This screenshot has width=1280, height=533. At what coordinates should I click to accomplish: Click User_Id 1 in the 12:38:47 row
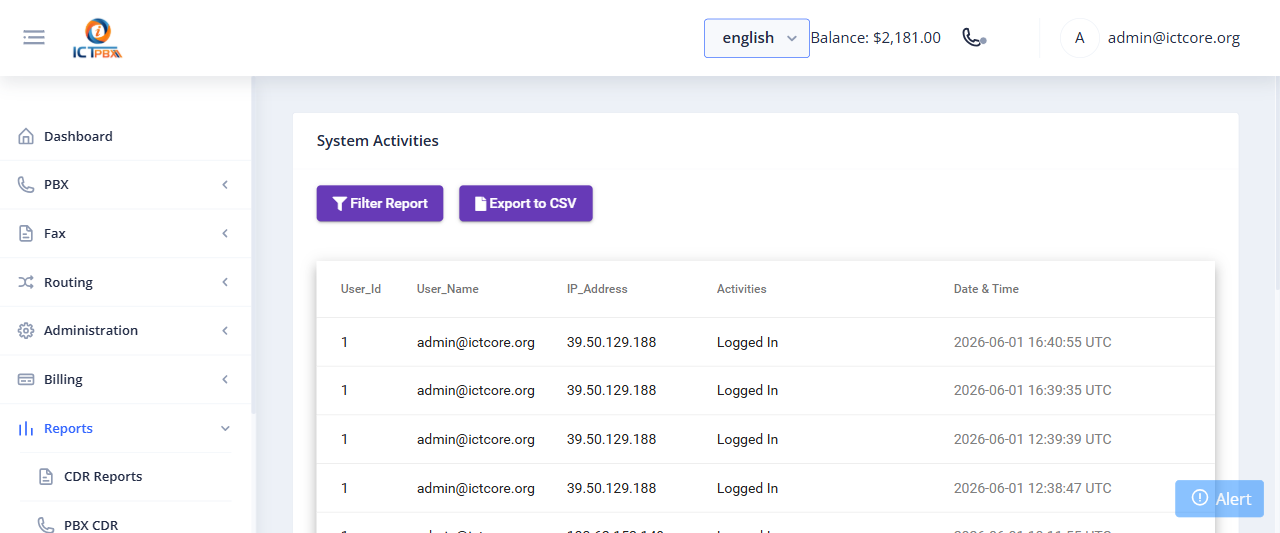tap(345, 488)
